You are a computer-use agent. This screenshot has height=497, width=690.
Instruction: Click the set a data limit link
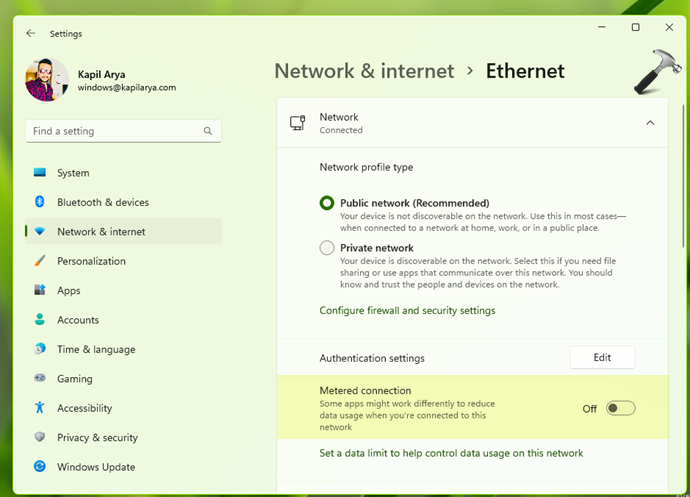[451, 453]
